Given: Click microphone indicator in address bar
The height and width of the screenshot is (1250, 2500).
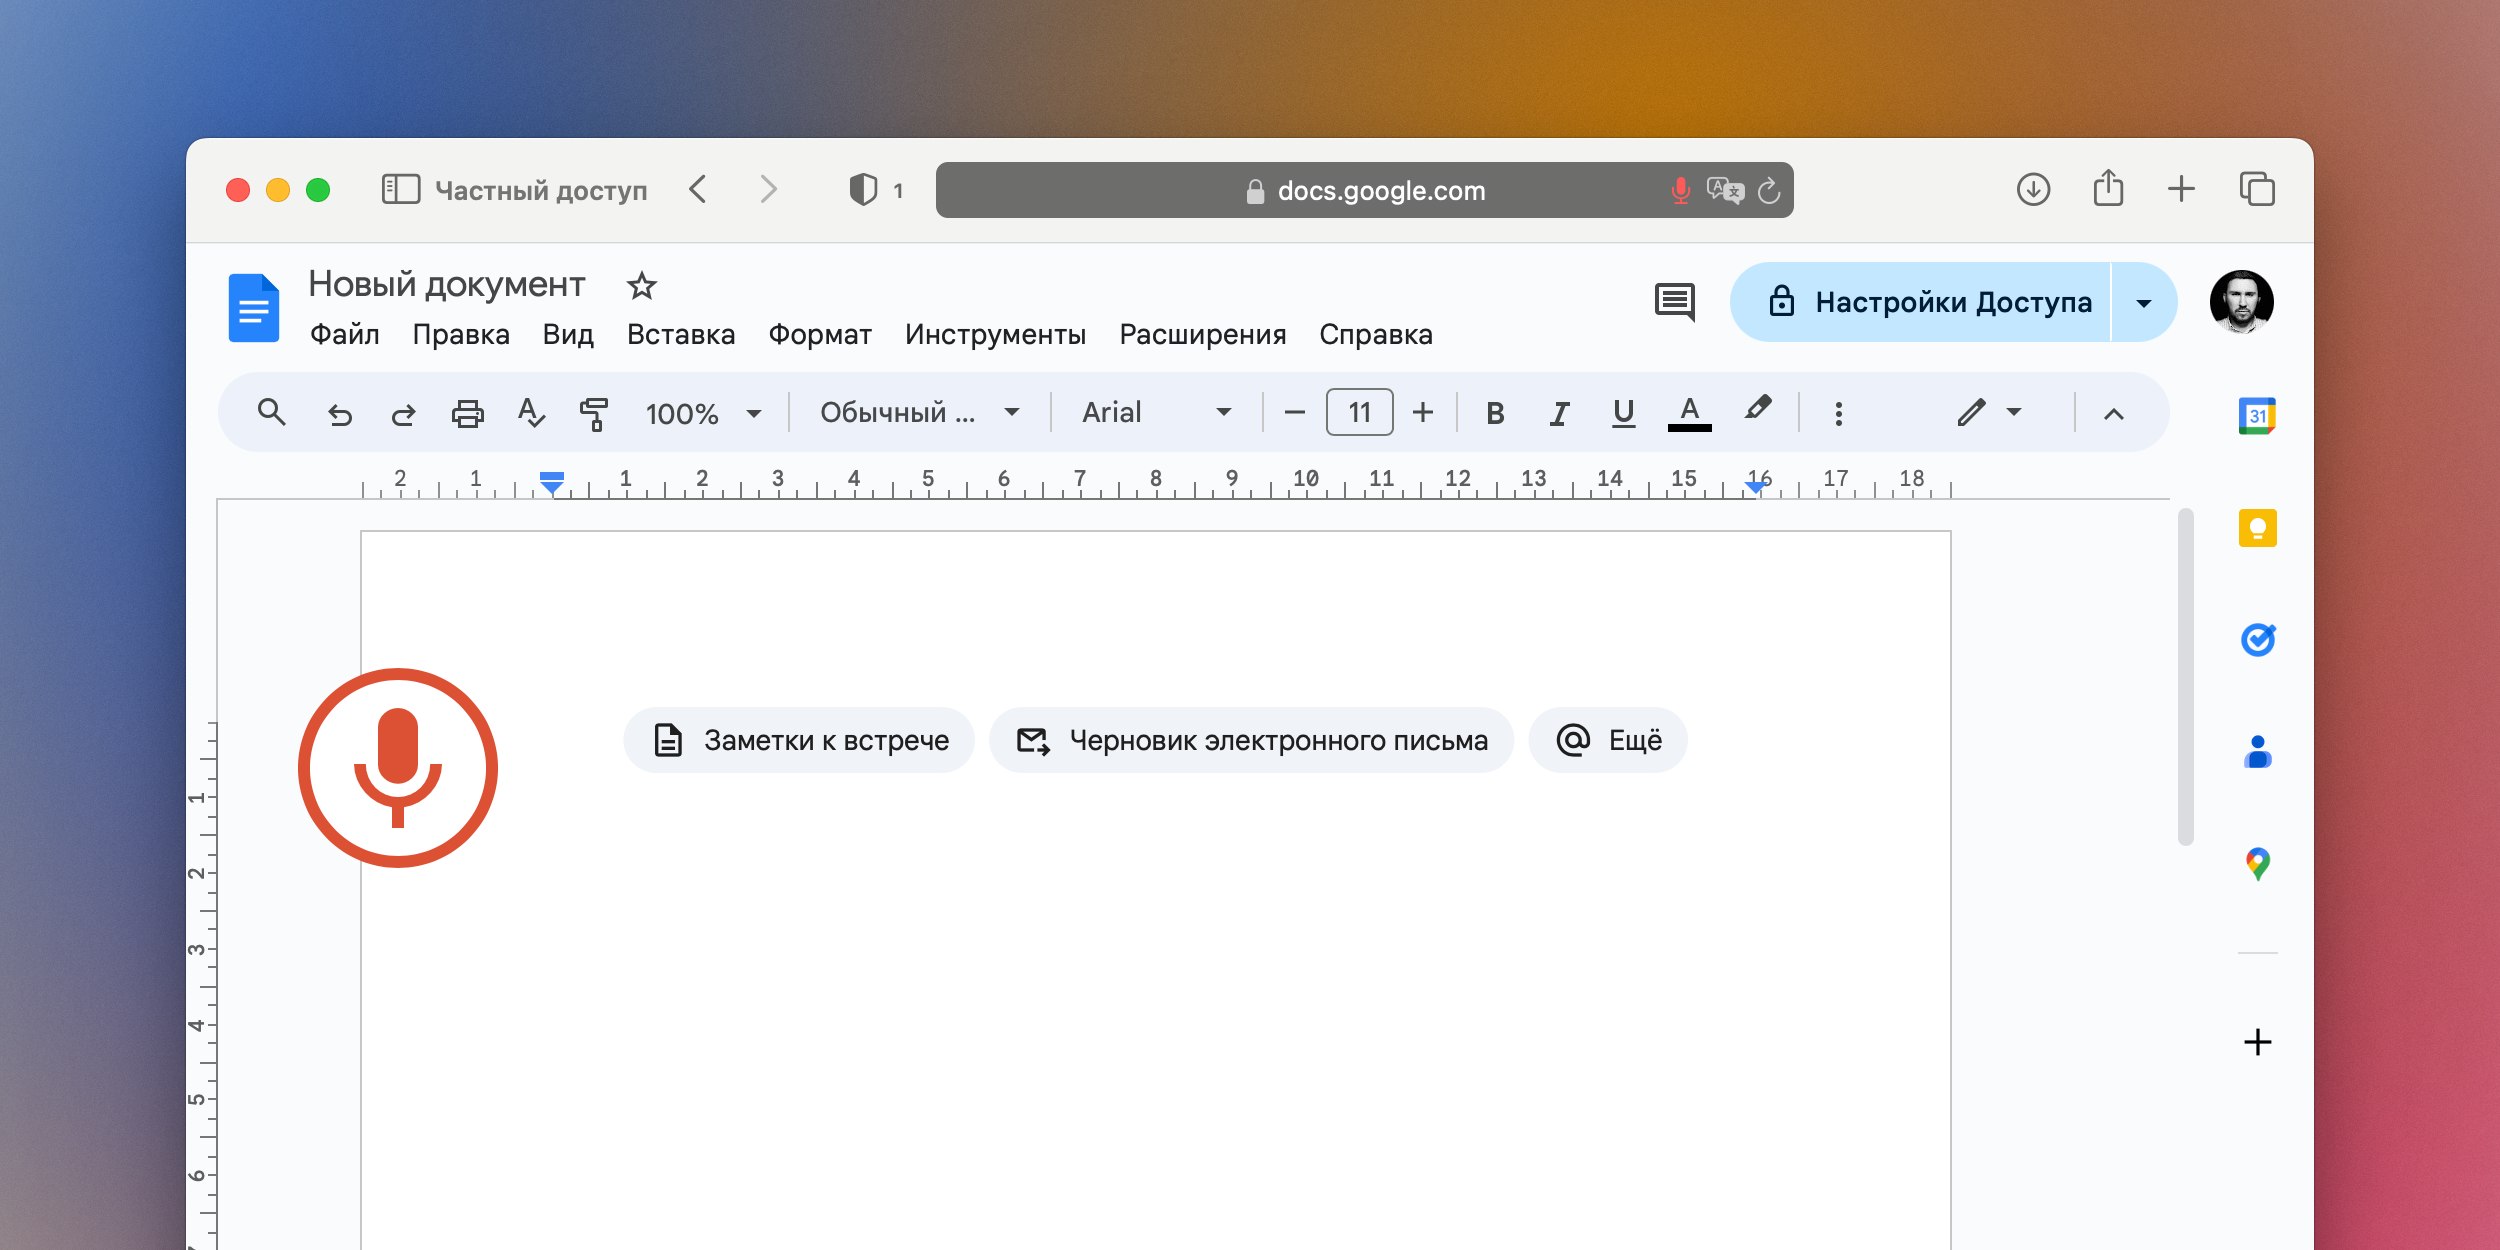Looking at the screenshot, I should click(x=1681, y=190).
